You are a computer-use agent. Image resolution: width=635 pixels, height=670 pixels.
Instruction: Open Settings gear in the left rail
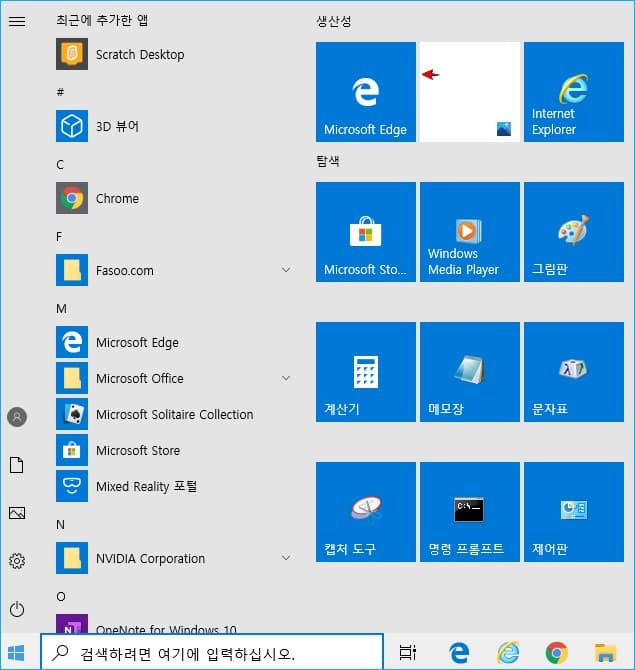(17, 561)
